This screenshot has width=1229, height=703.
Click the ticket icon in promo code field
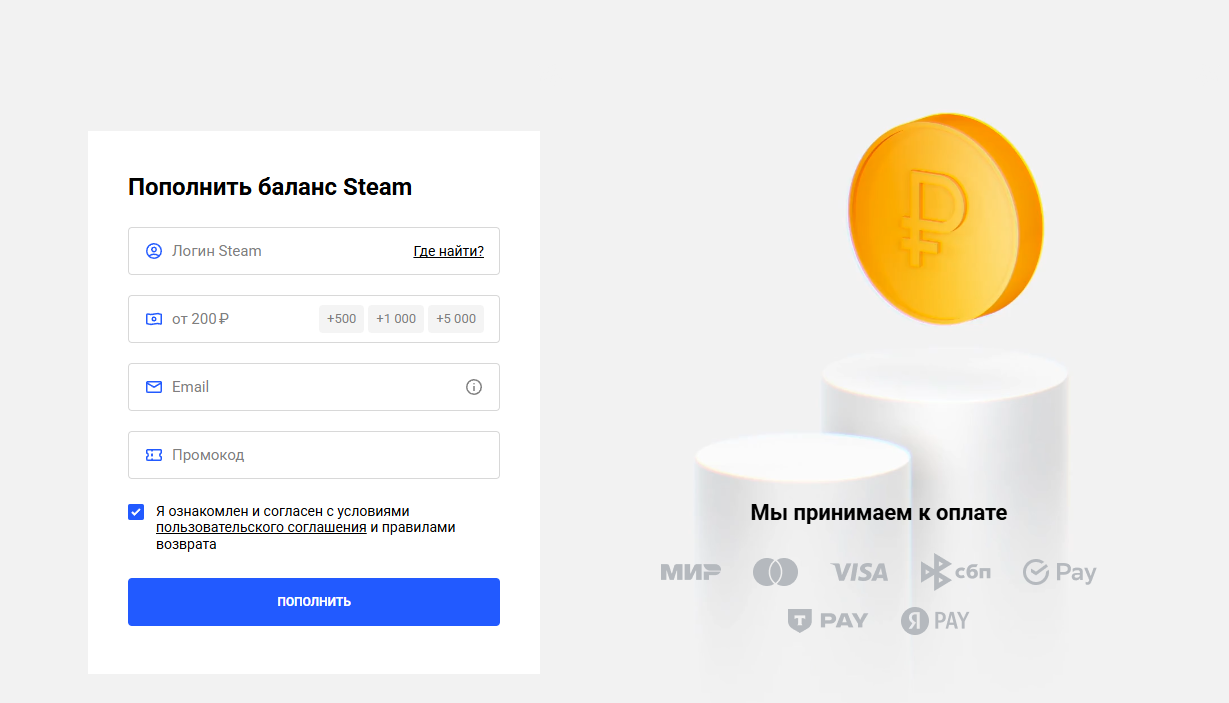[154, 455]
